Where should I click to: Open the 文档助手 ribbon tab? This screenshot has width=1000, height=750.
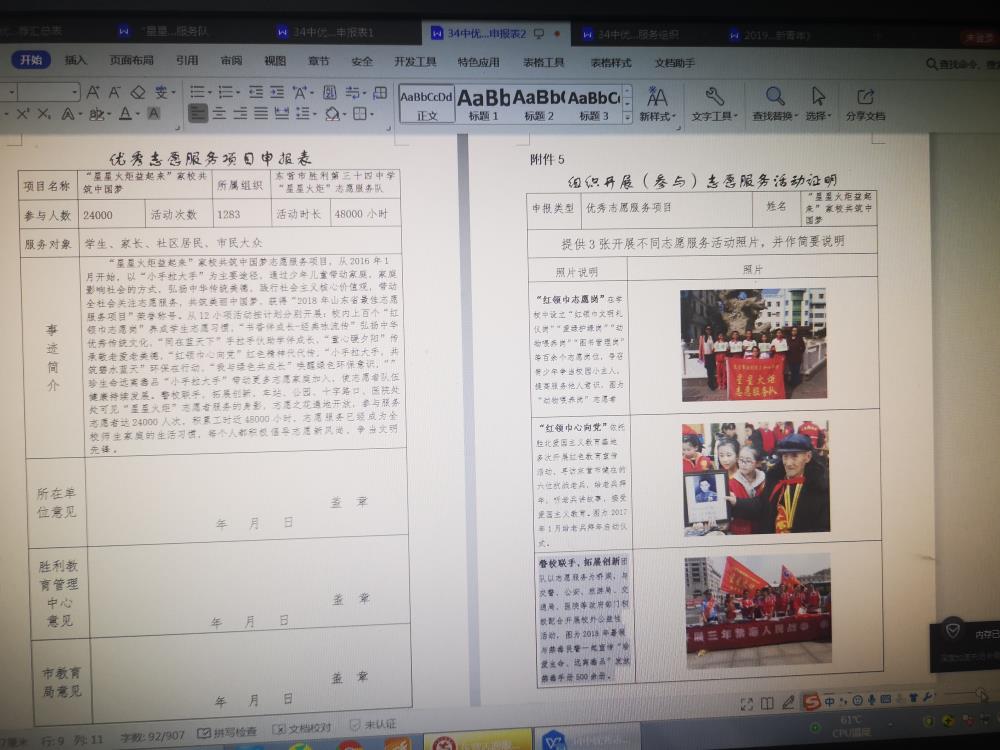(674, 63)
